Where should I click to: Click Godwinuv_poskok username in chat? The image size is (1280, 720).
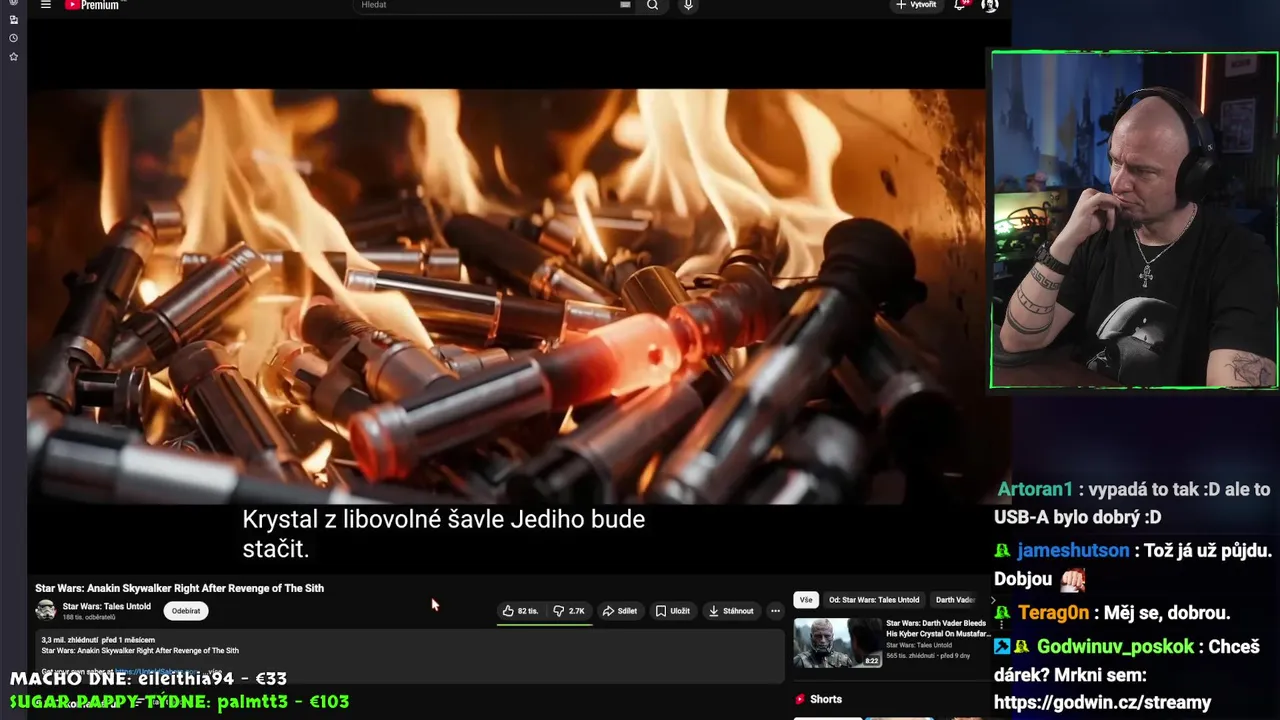click(1115, 646)
